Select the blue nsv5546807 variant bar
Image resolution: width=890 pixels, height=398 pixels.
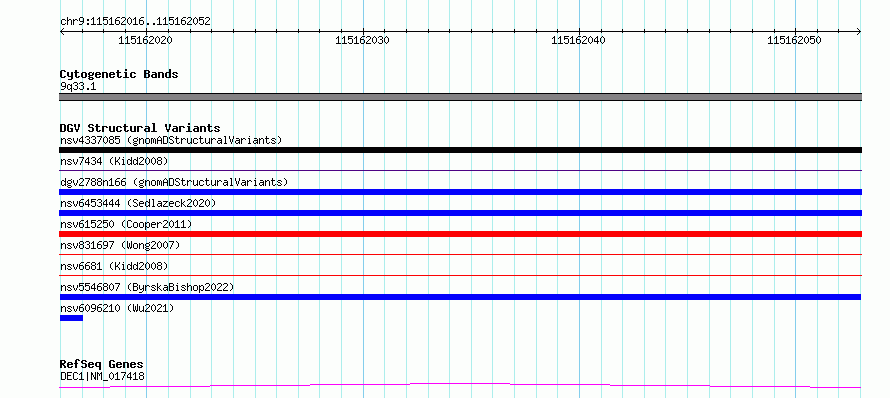(460, 297)
